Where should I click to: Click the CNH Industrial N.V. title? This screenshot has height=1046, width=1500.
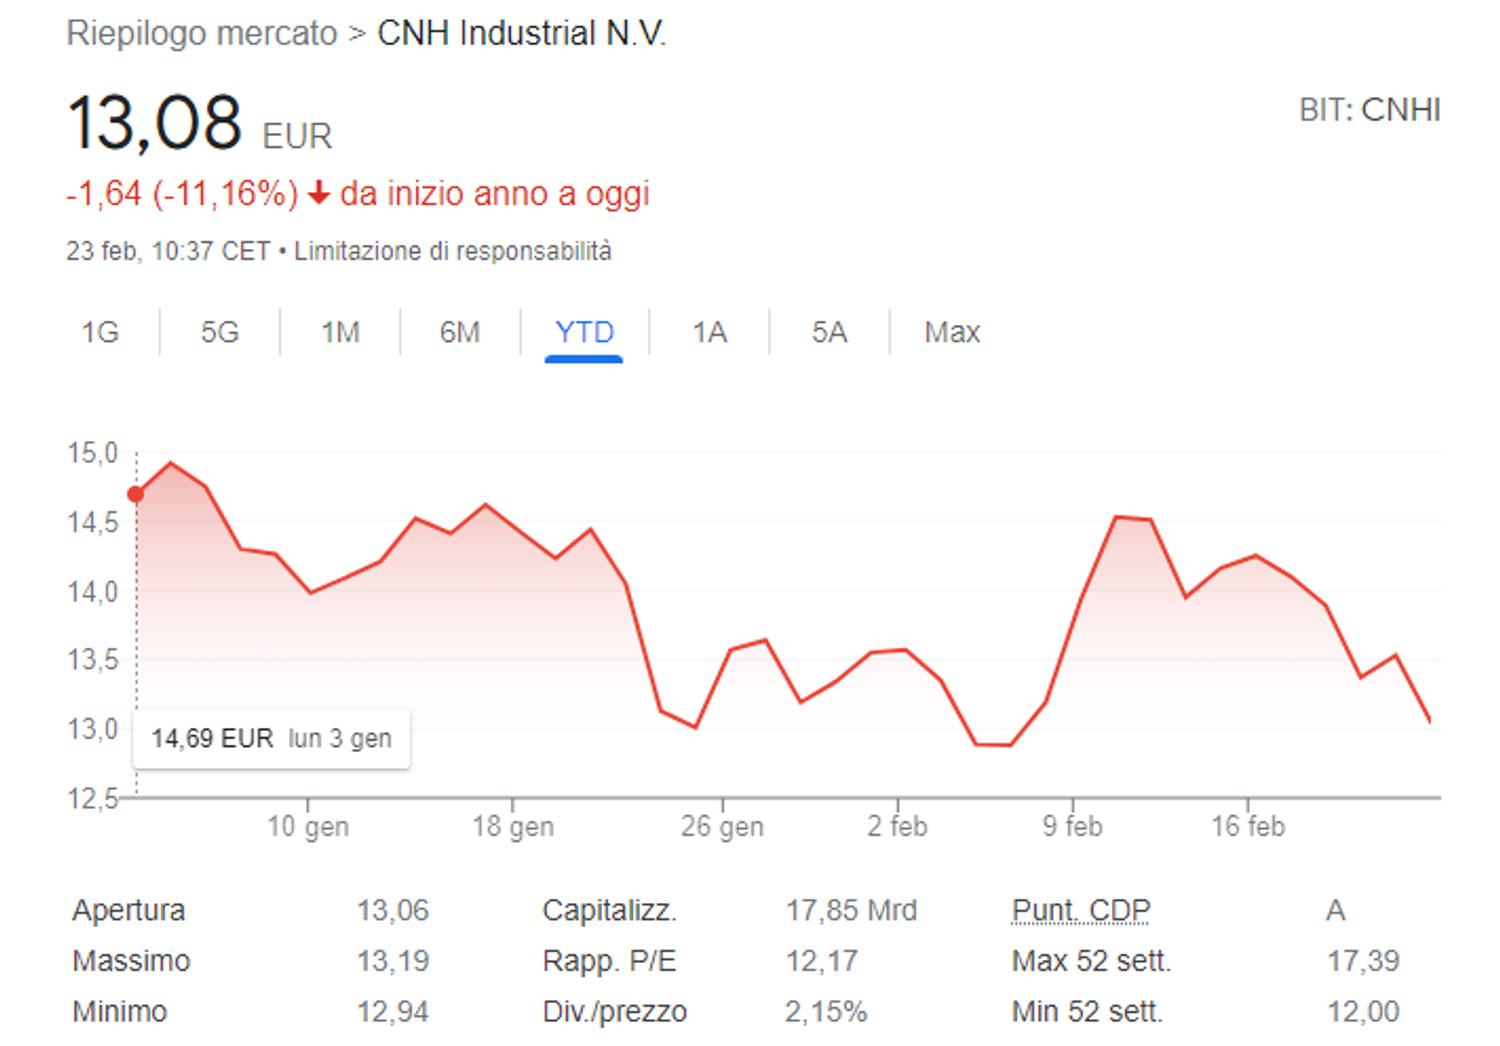pyautogui.click(x=521, y=33)
